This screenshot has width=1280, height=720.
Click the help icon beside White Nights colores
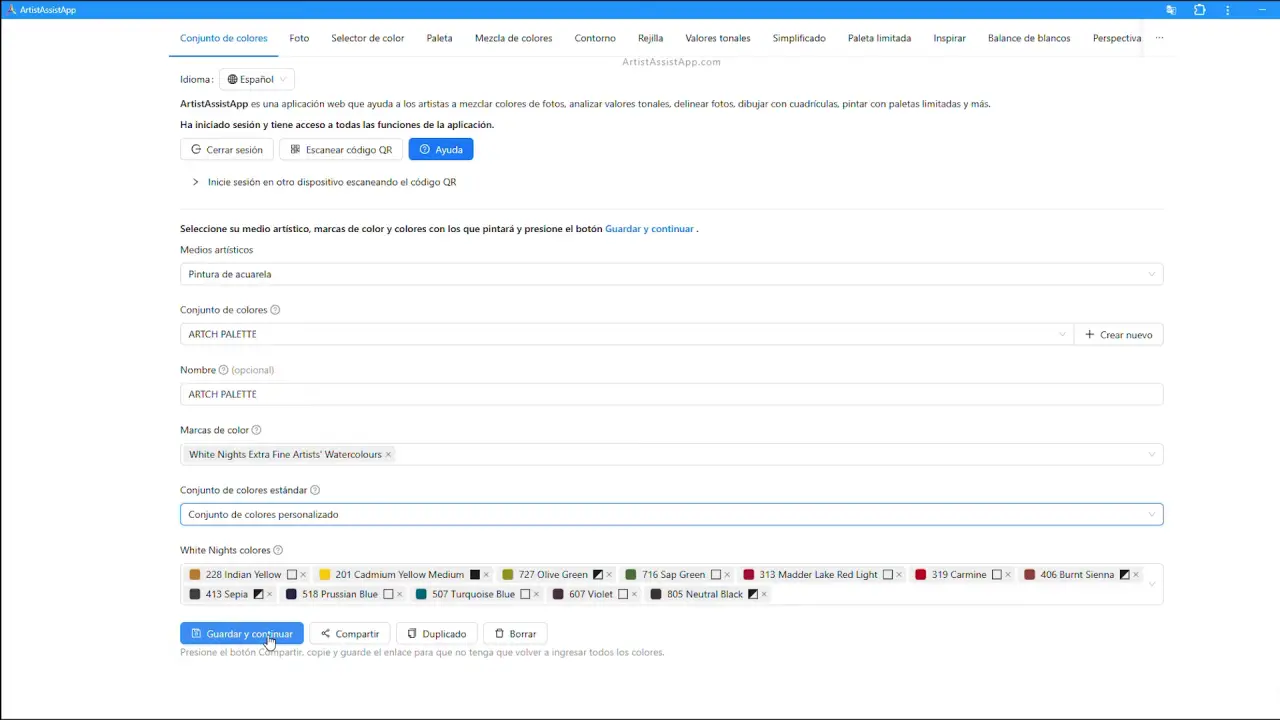click(278, 550)
